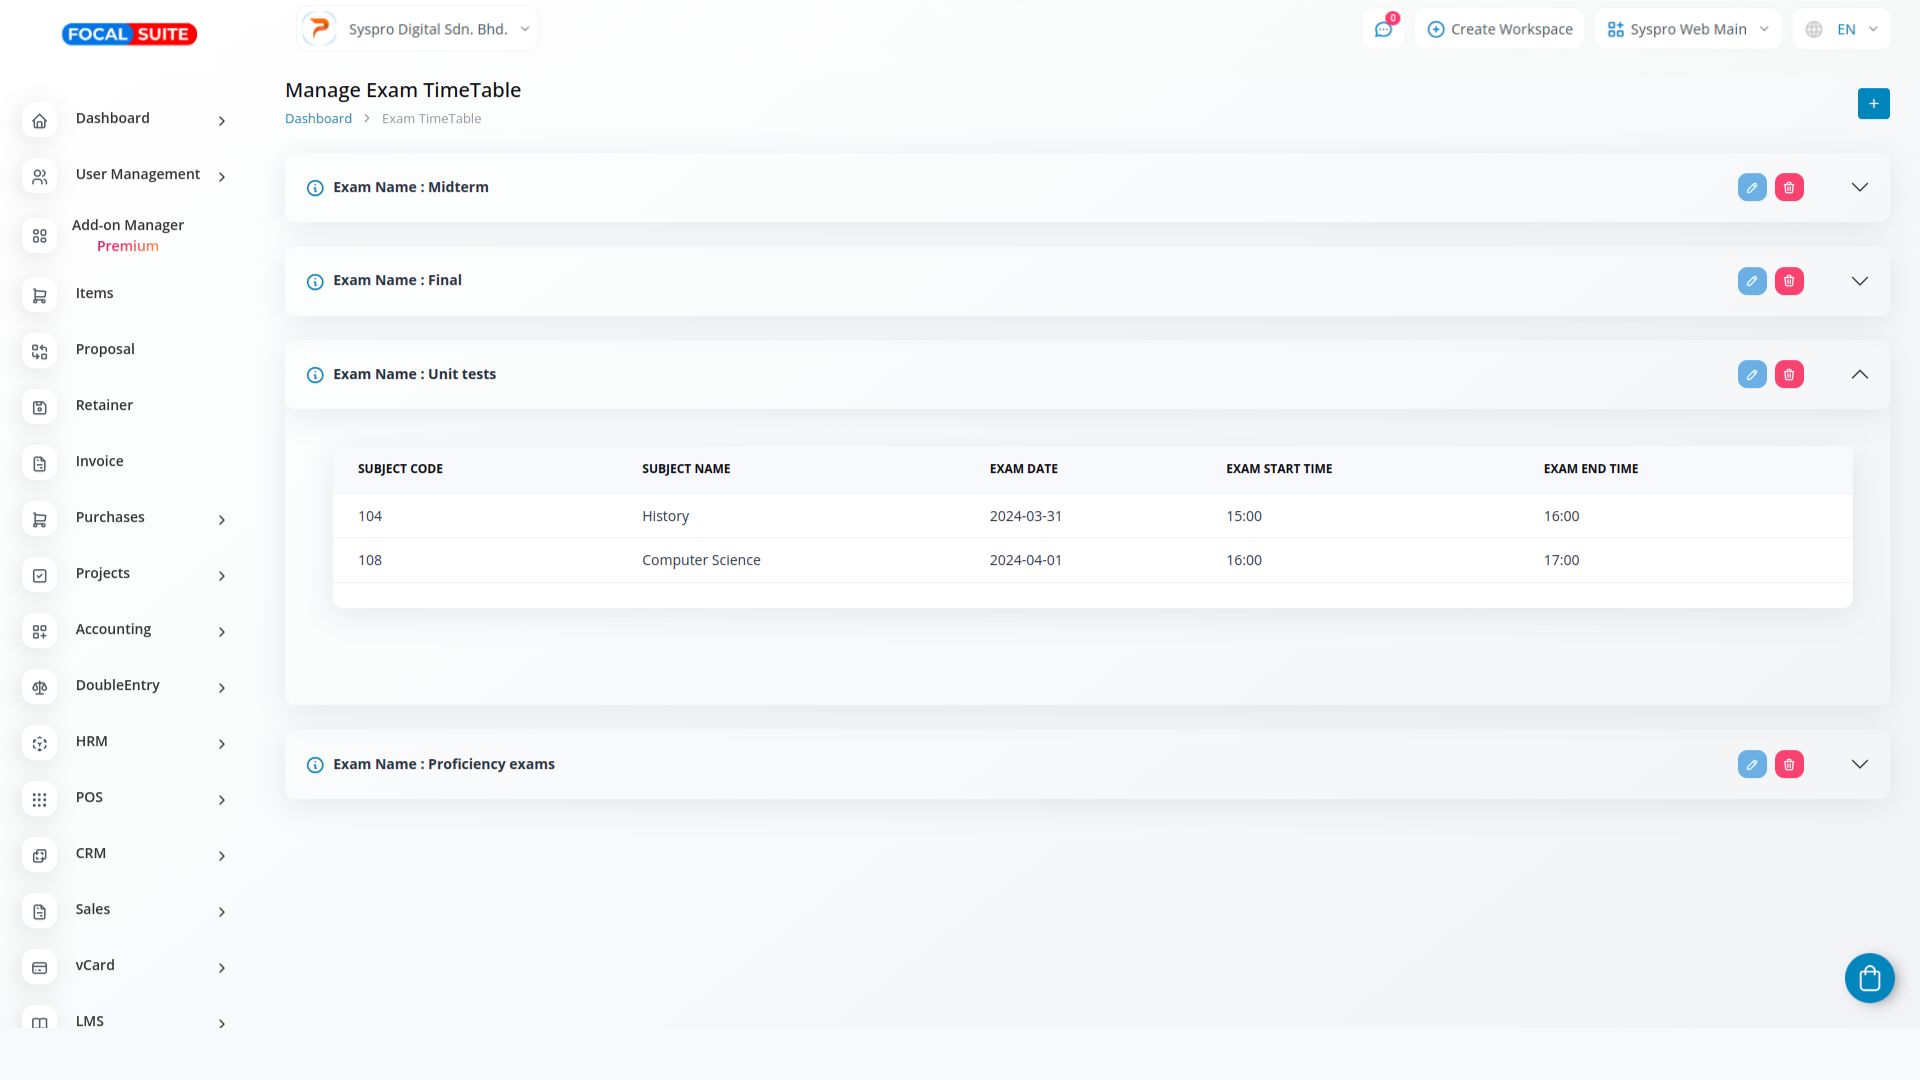Image resolution: width=1920 pixels, height=1080 pixels.
Task: Open the chat messages notification icon
Action: click(1383, 29)
